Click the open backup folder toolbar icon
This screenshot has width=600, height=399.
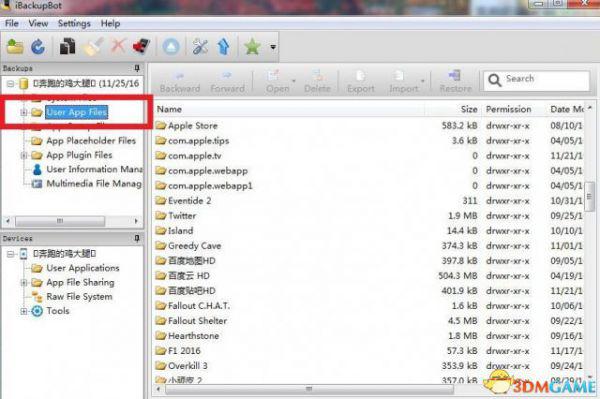[x=15, y=47]
